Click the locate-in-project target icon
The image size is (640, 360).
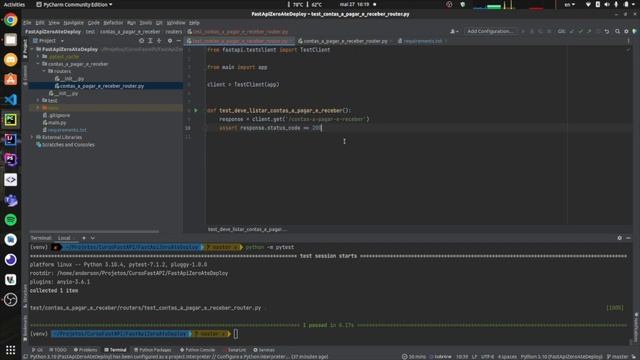(141, 41)
